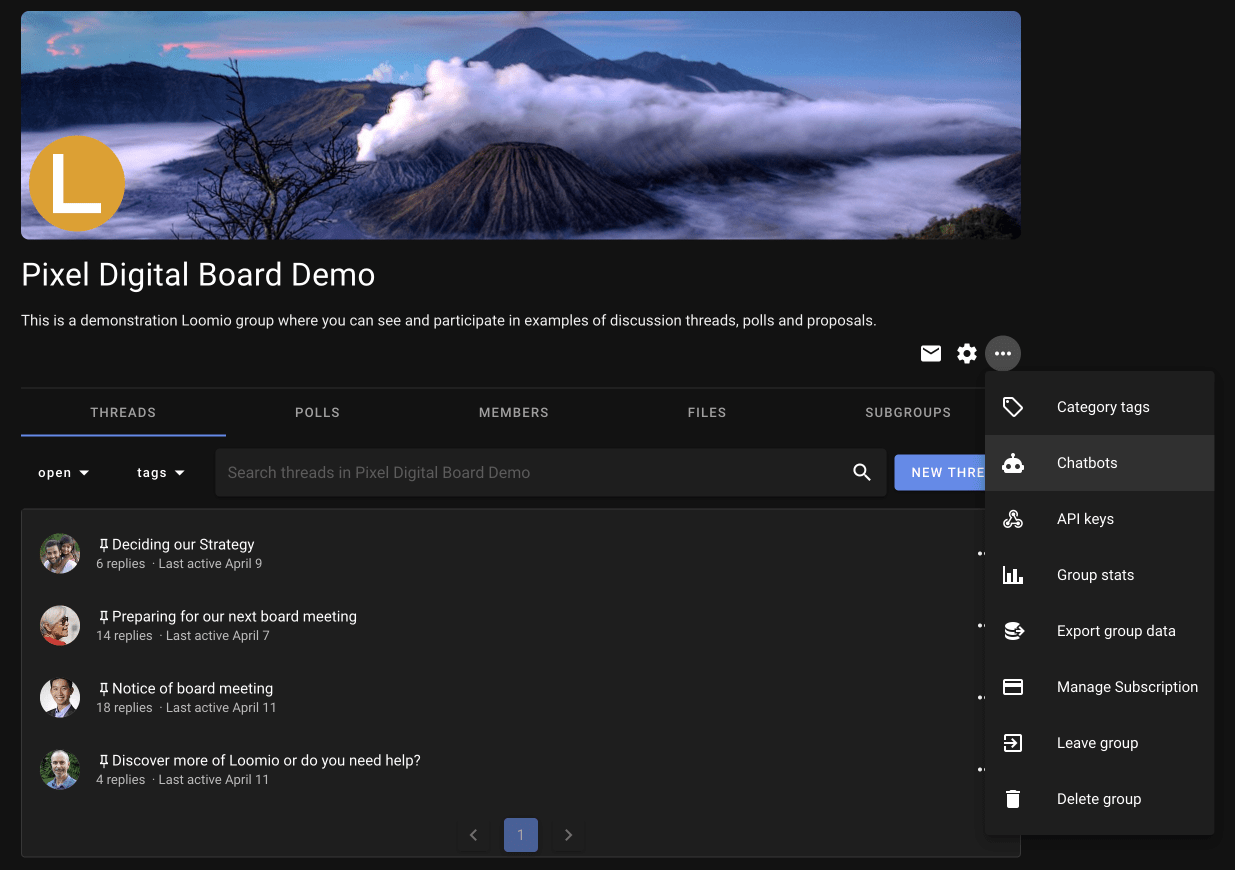
Task: Click the Export group data database icon
Action: click(1013, 631)
